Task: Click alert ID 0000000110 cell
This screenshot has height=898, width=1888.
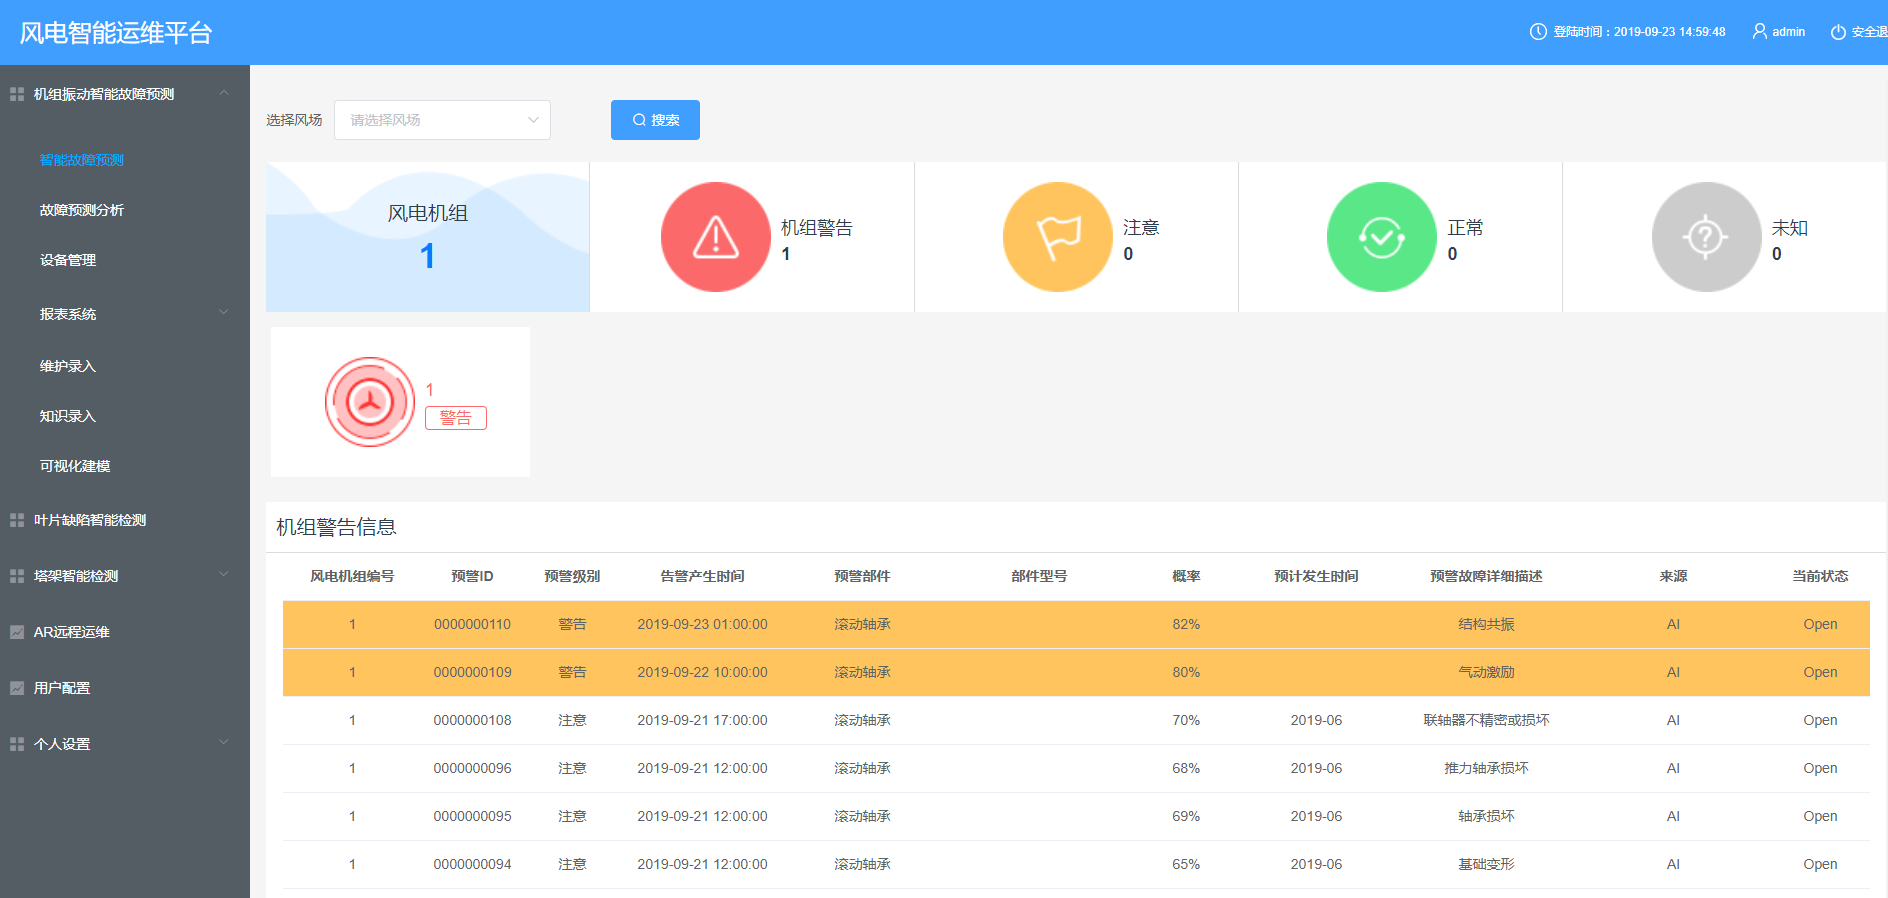Action: (x=472, y=624)
